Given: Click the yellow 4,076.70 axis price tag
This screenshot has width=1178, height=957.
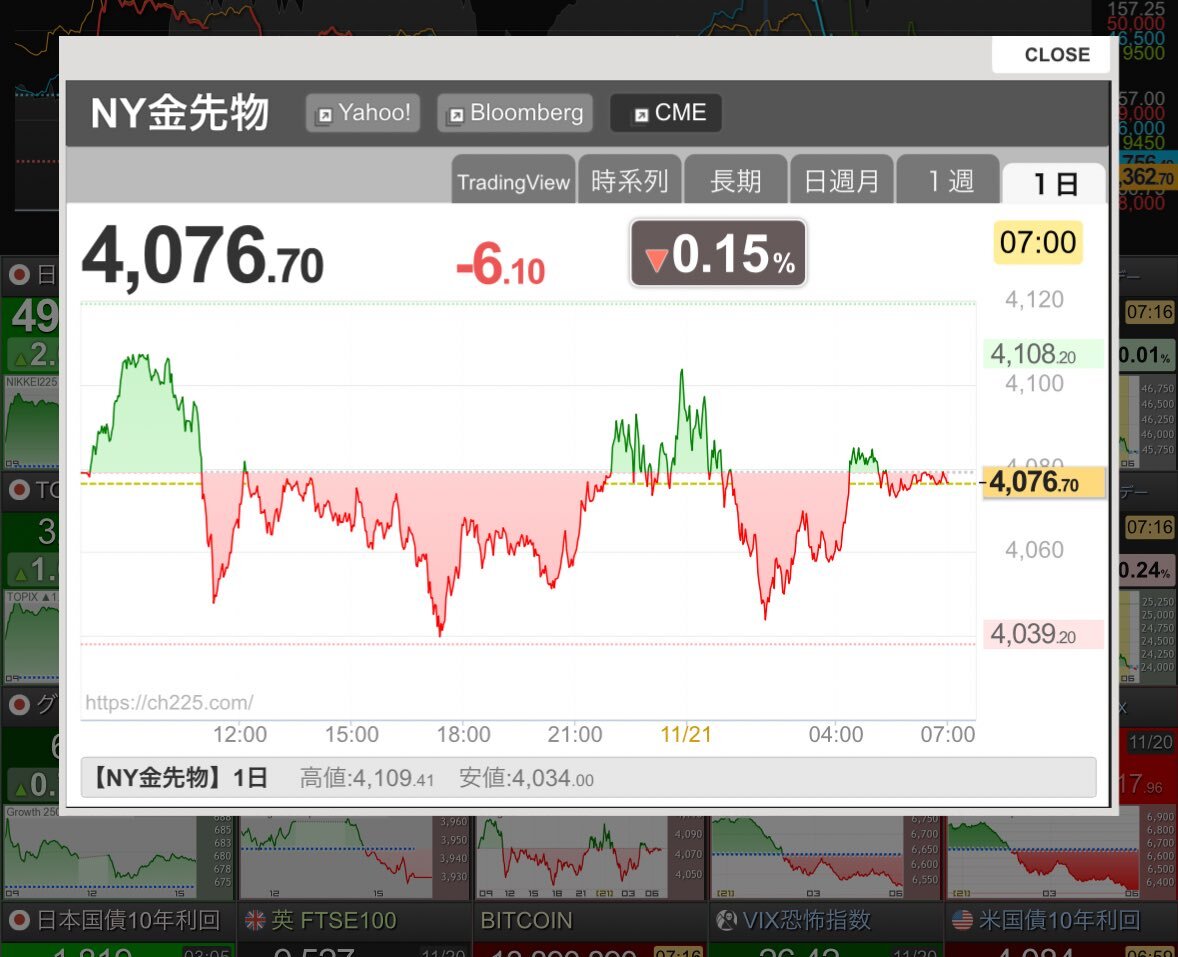Looking at the screenshot, I should [x=1044, y=482].
